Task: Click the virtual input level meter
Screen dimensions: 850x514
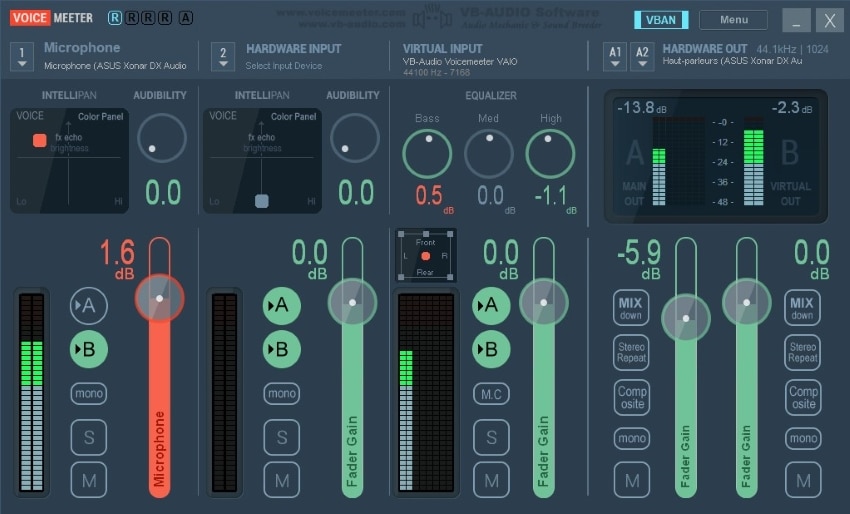Action: coord(426,393)
